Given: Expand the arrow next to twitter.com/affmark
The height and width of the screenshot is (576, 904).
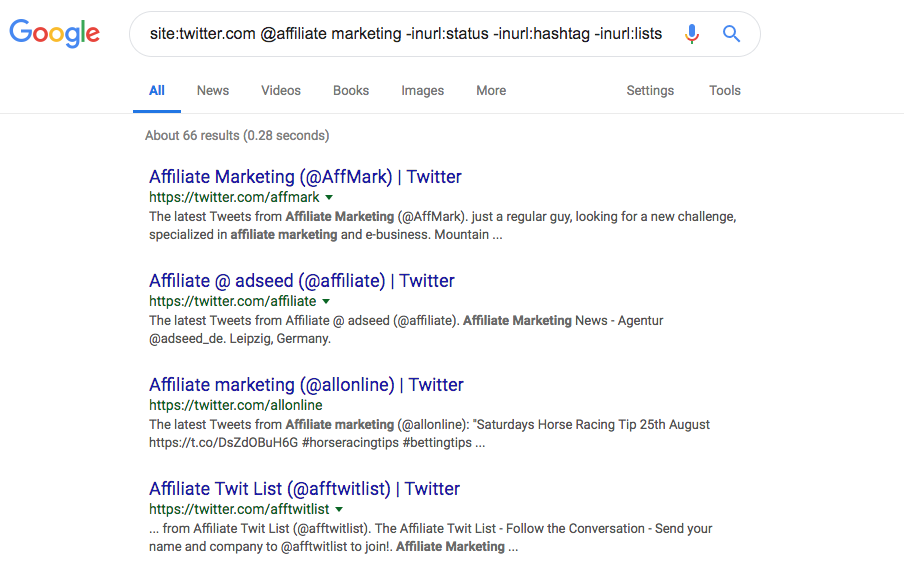Looking at the screenshot, I should tap(329, 198).
